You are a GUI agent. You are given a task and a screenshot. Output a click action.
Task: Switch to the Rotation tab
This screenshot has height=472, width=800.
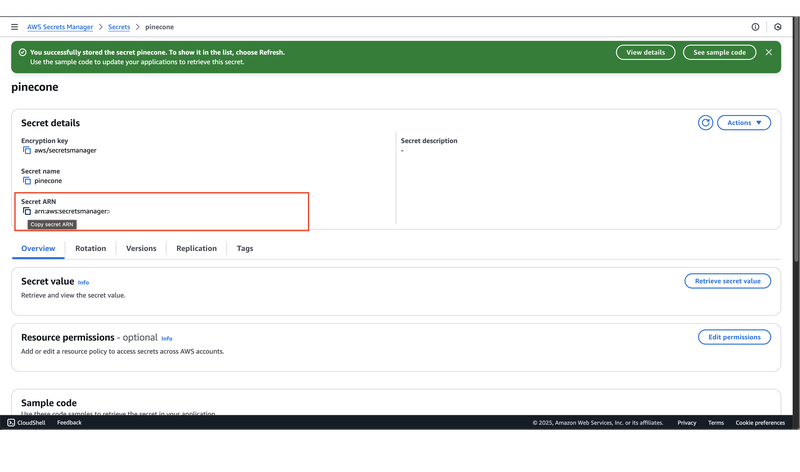(90, 249)
